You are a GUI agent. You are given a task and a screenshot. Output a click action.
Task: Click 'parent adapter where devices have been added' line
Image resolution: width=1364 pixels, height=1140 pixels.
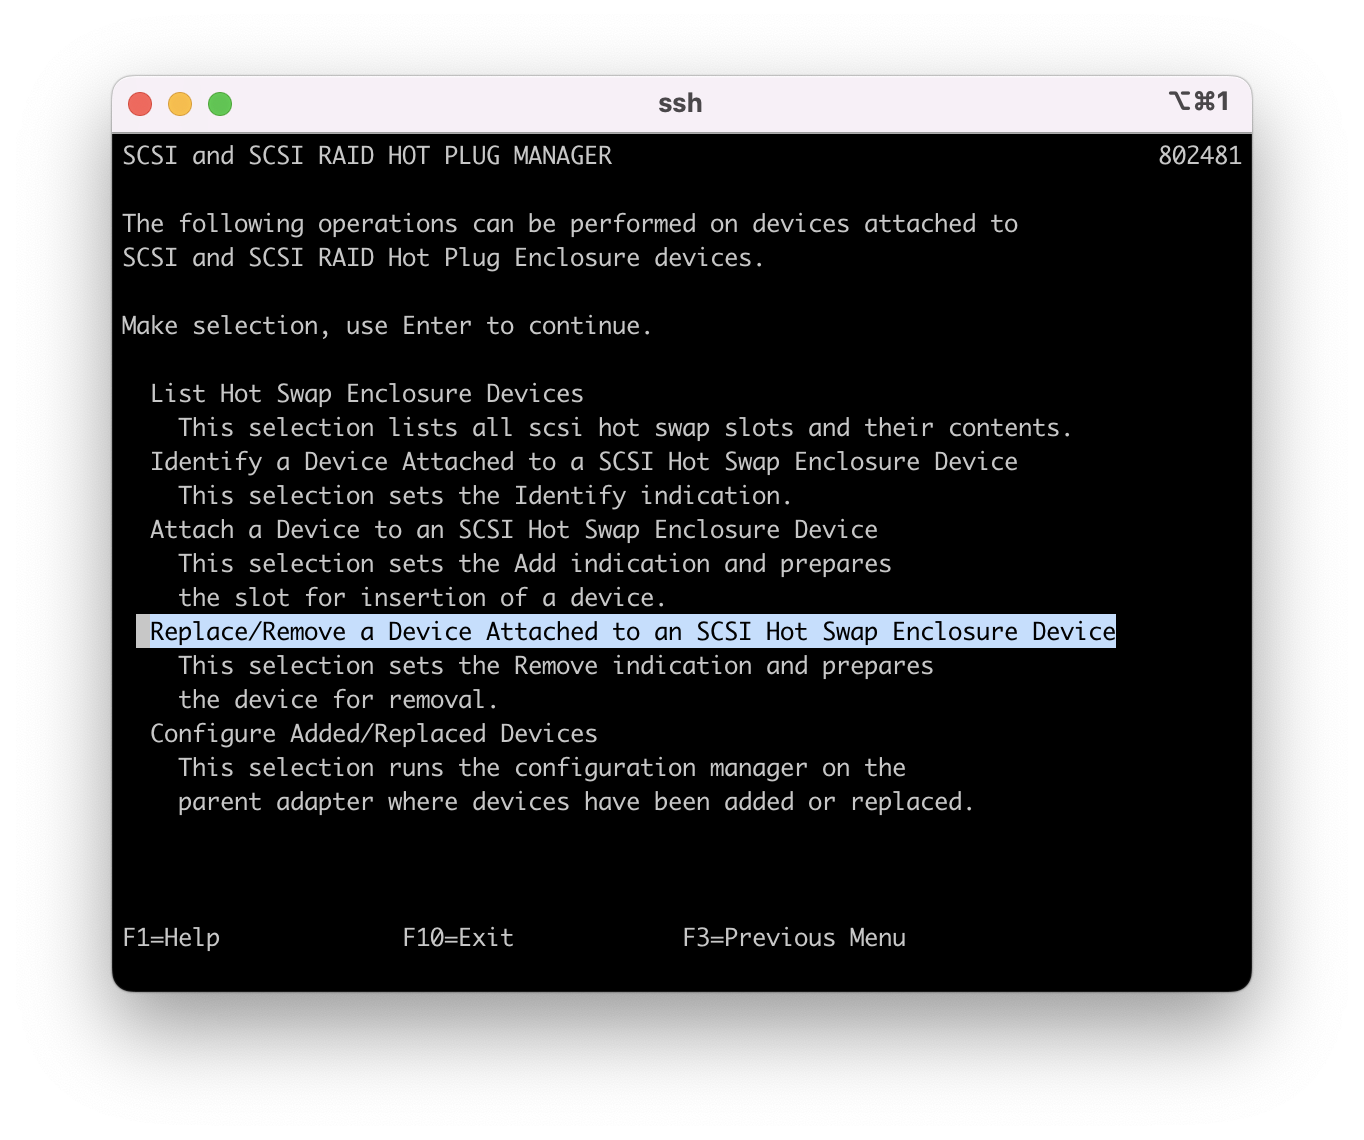[576, 802]
